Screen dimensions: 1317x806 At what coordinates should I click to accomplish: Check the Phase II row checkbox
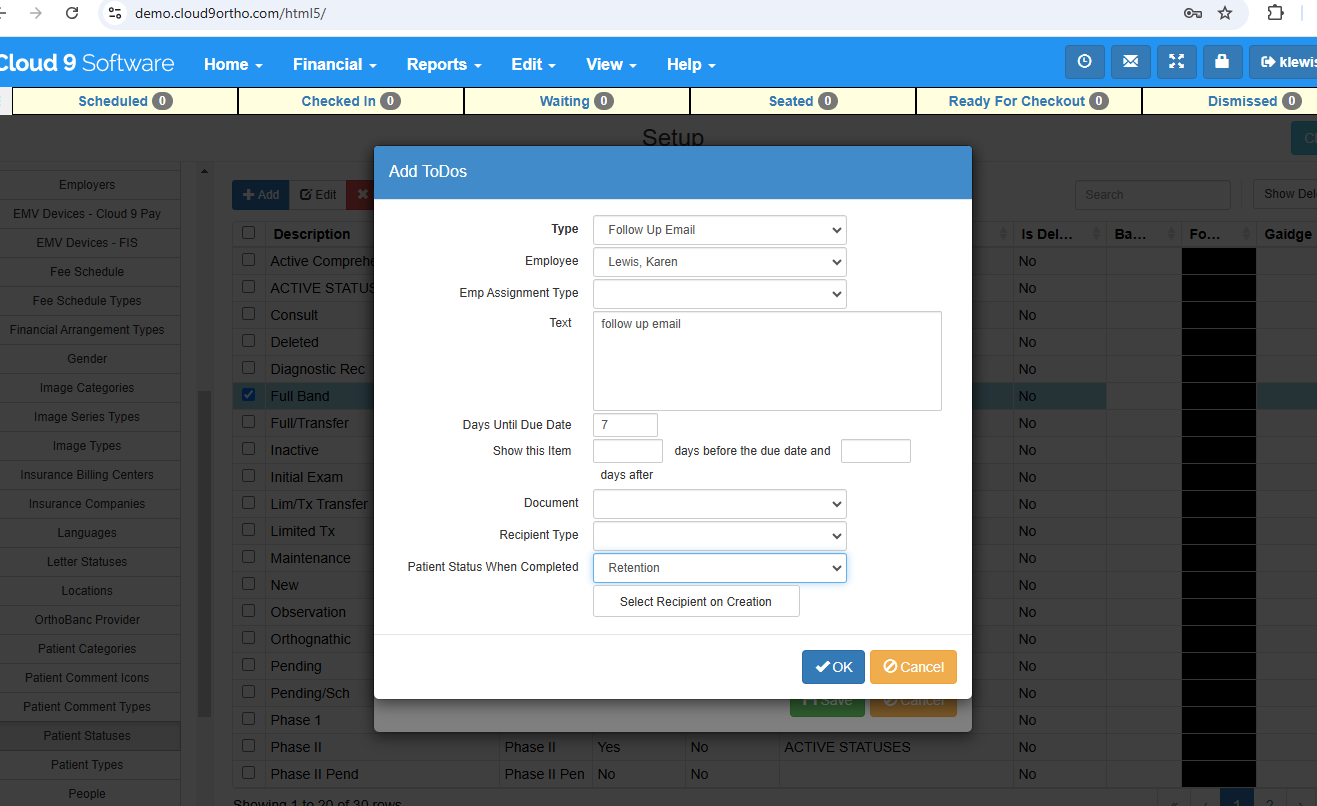[x=249, y=746]
